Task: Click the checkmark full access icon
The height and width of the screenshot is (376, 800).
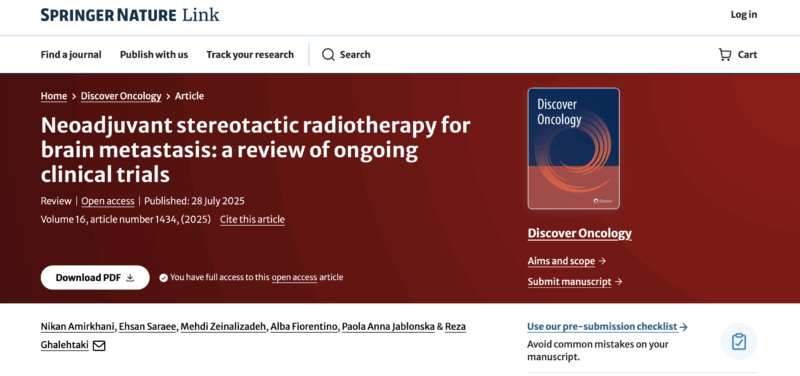Action: tap(163, 278)
